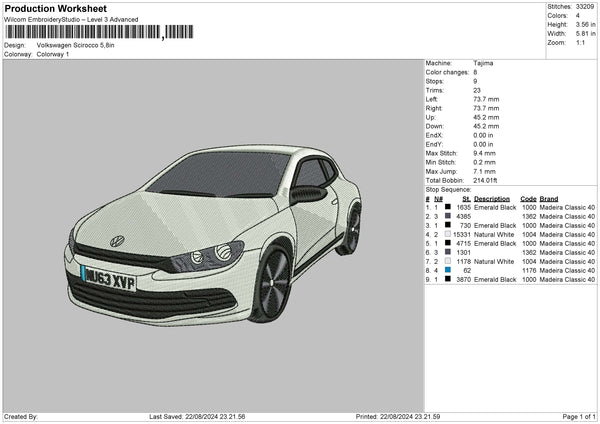Viewport: 600px width, 424px height.
Task: Click the black swatch in stop row 1
Action: pyautogui.click(x=447, y=207)
